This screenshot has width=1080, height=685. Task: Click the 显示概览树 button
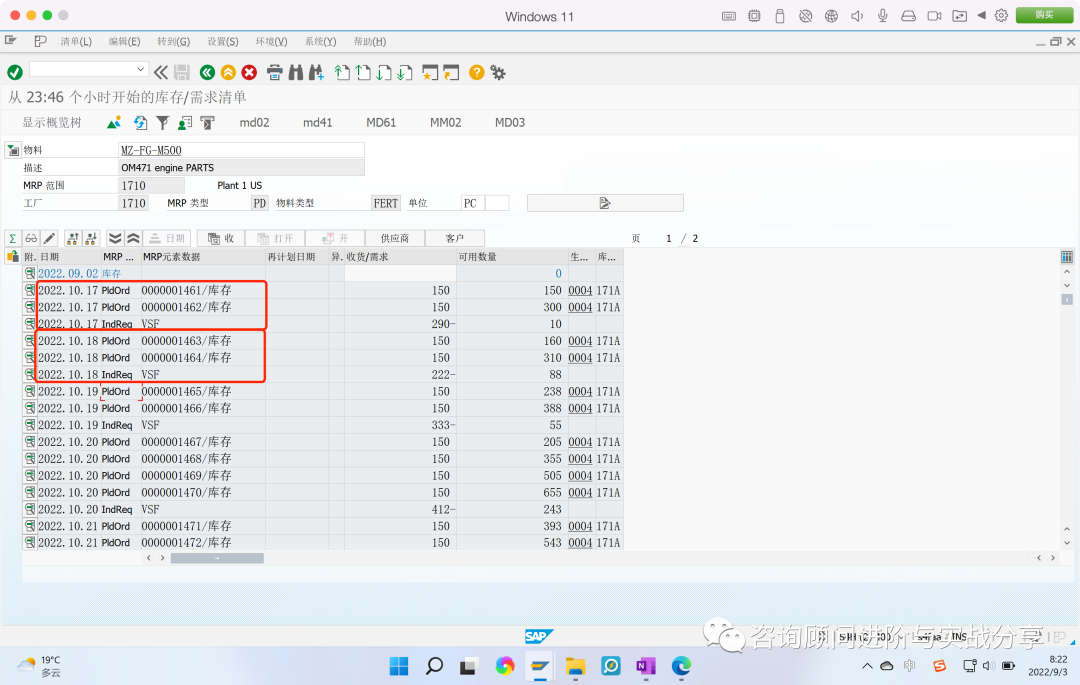[52, 123]
